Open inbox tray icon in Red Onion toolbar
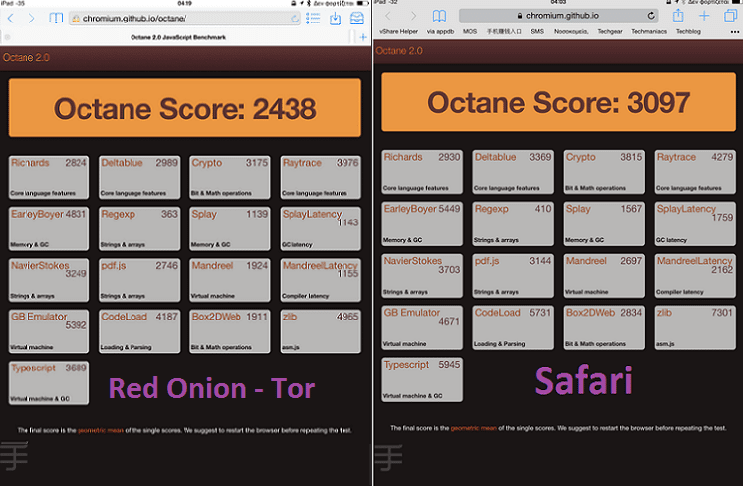 [357, 18]
